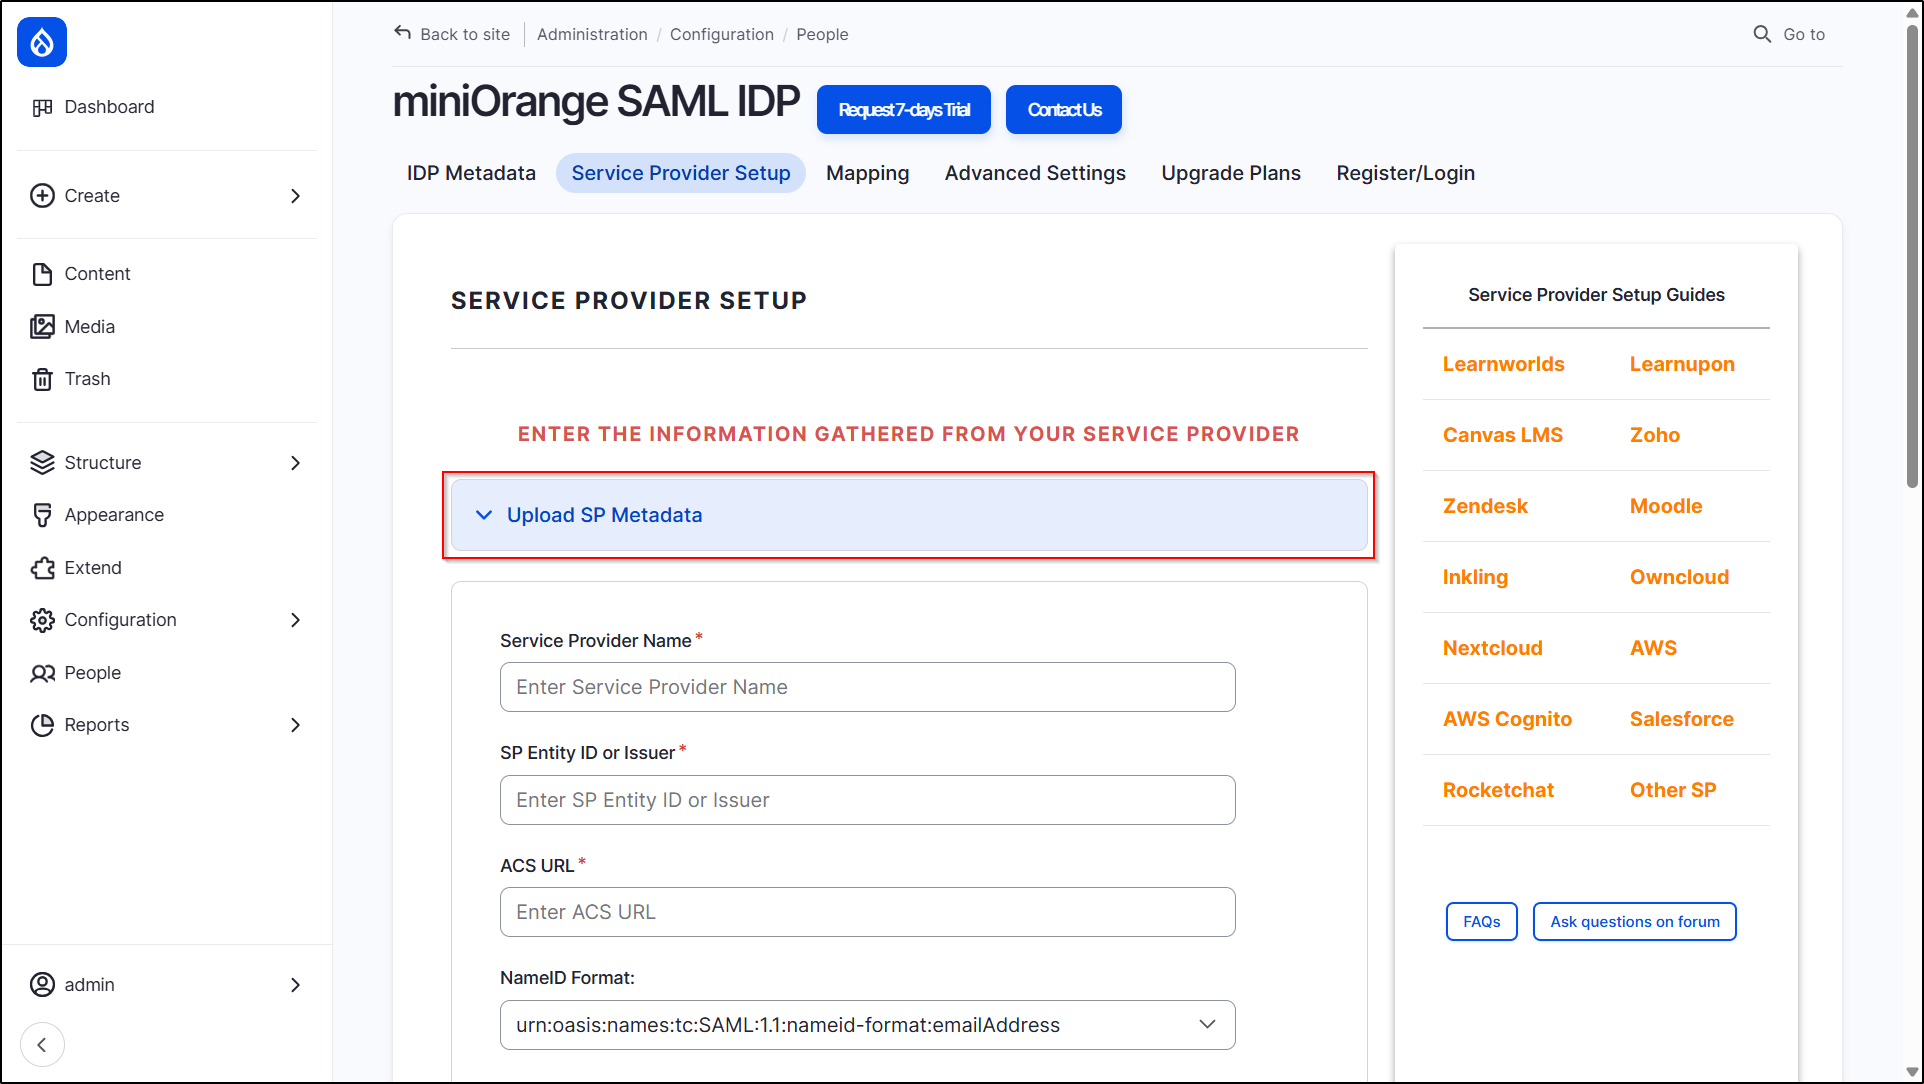Select the Appearance brush icon
Screen dimensions: 1924x1084
coord(42,514)
